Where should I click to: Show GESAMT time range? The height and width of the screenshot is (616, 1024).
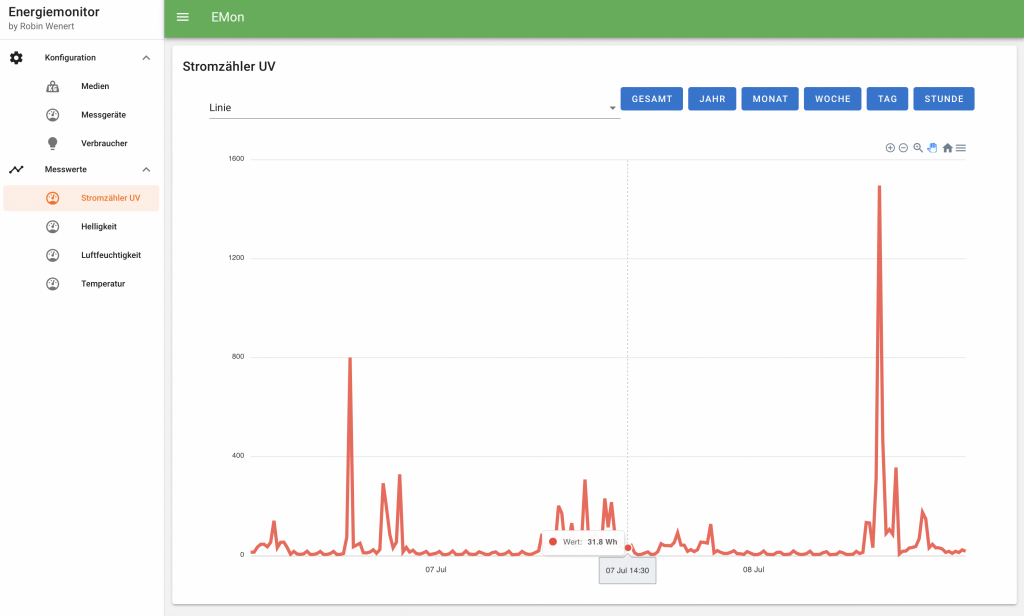coord(652,99)
